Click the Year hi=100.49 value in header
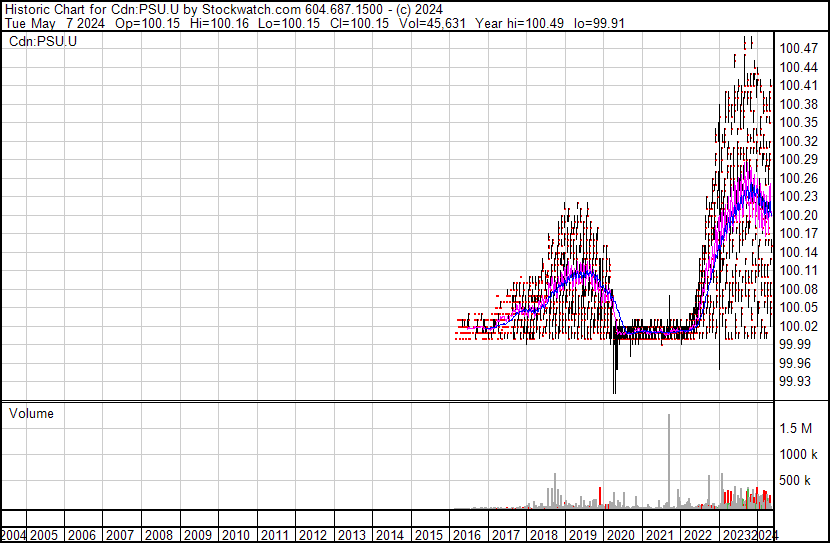This screenshot has height=543, width=830. click(x=519, y=24)
